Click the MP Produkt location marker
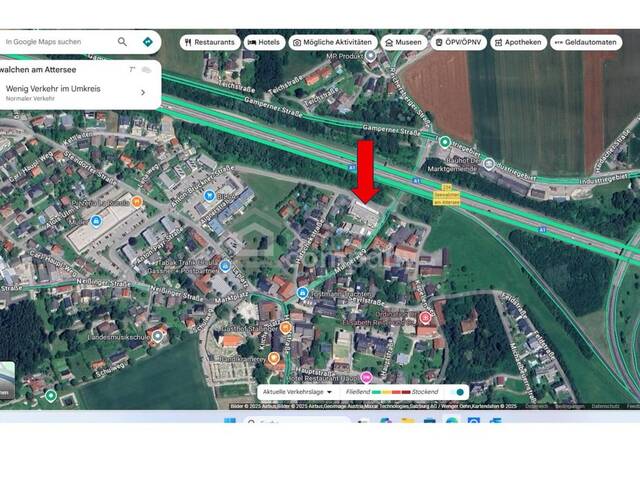This screenshot has width=640, height=480. point(371,56)
